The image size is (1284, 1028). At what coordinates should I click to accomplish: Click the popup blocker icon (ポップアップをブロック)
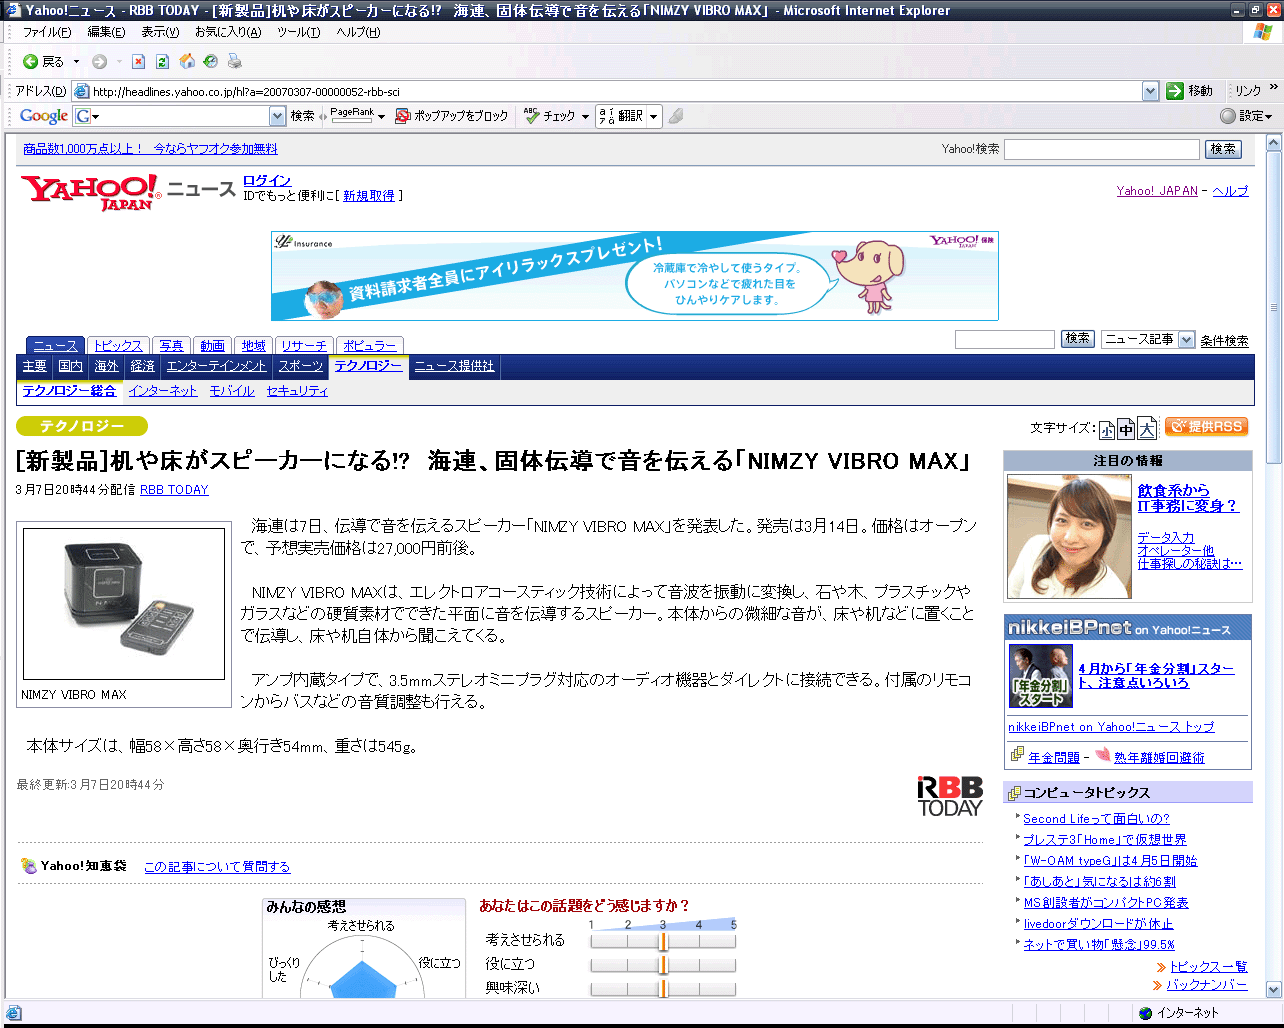(x=402, y=116)
